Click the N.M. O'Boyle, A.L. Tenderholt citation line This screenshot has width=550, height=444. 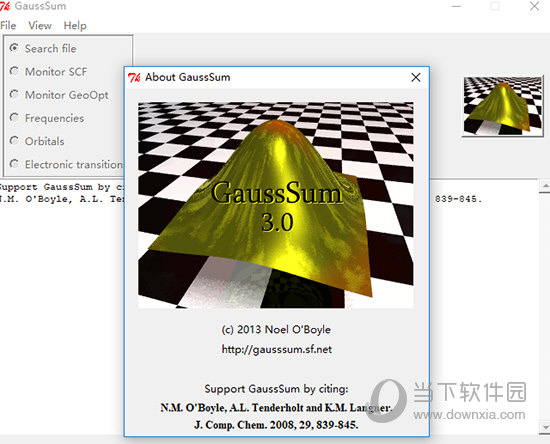pyautogui.click(x=276, y=408)
